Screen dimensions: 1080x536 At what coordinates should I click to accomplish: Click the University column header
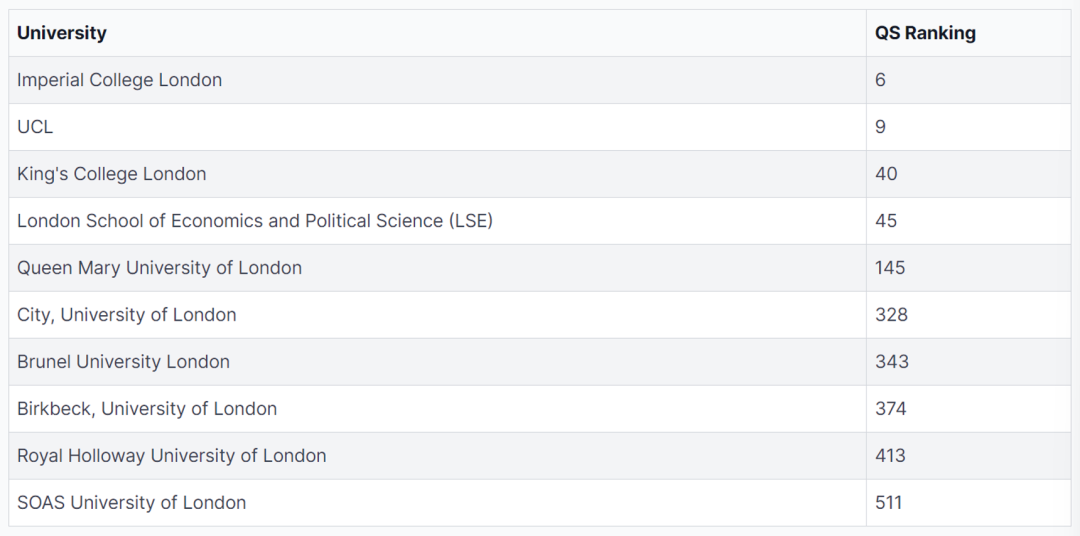[x=62, y=33]
